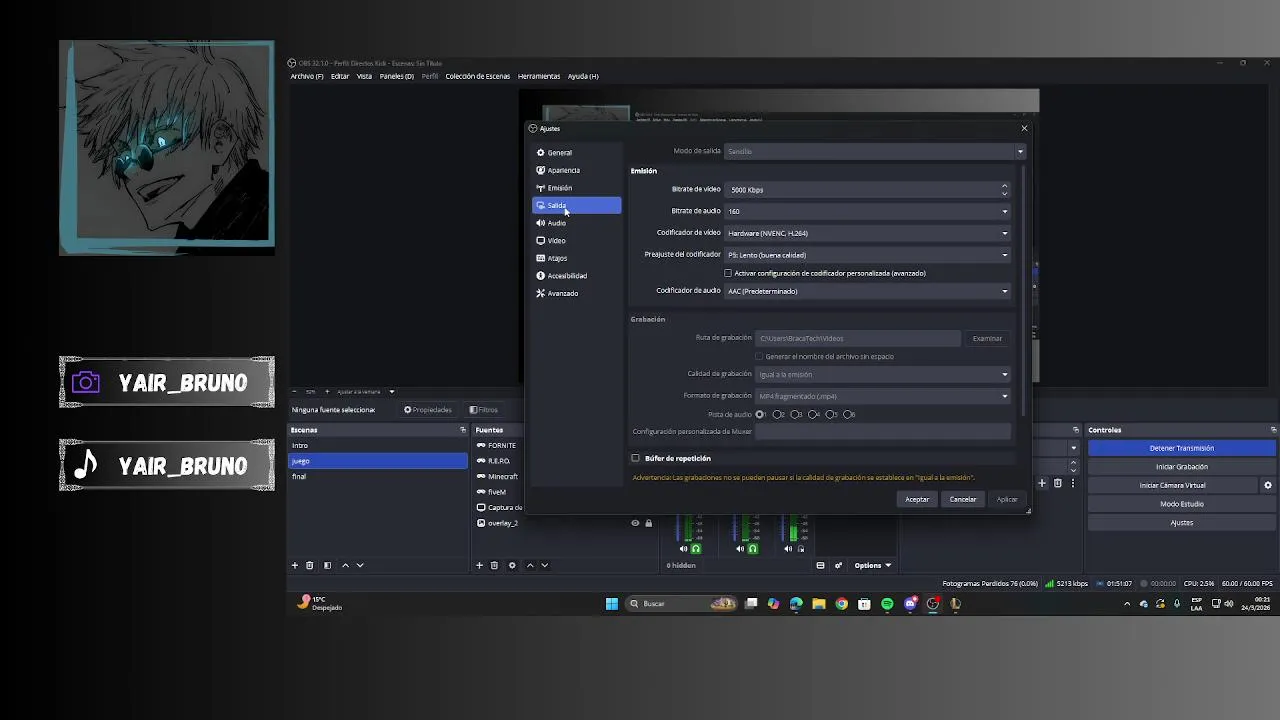Select audio track 4 radio

[x=813, y=414]
